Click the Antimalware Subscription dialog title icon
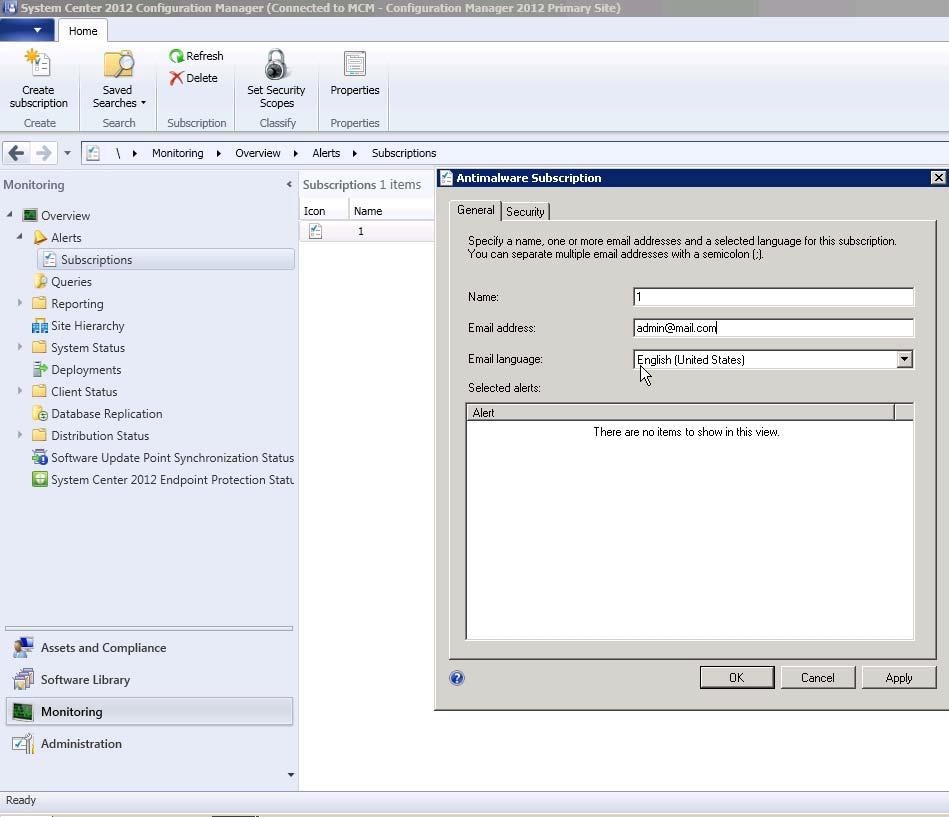Screen dimensions: 949x817 coord(446,178)
